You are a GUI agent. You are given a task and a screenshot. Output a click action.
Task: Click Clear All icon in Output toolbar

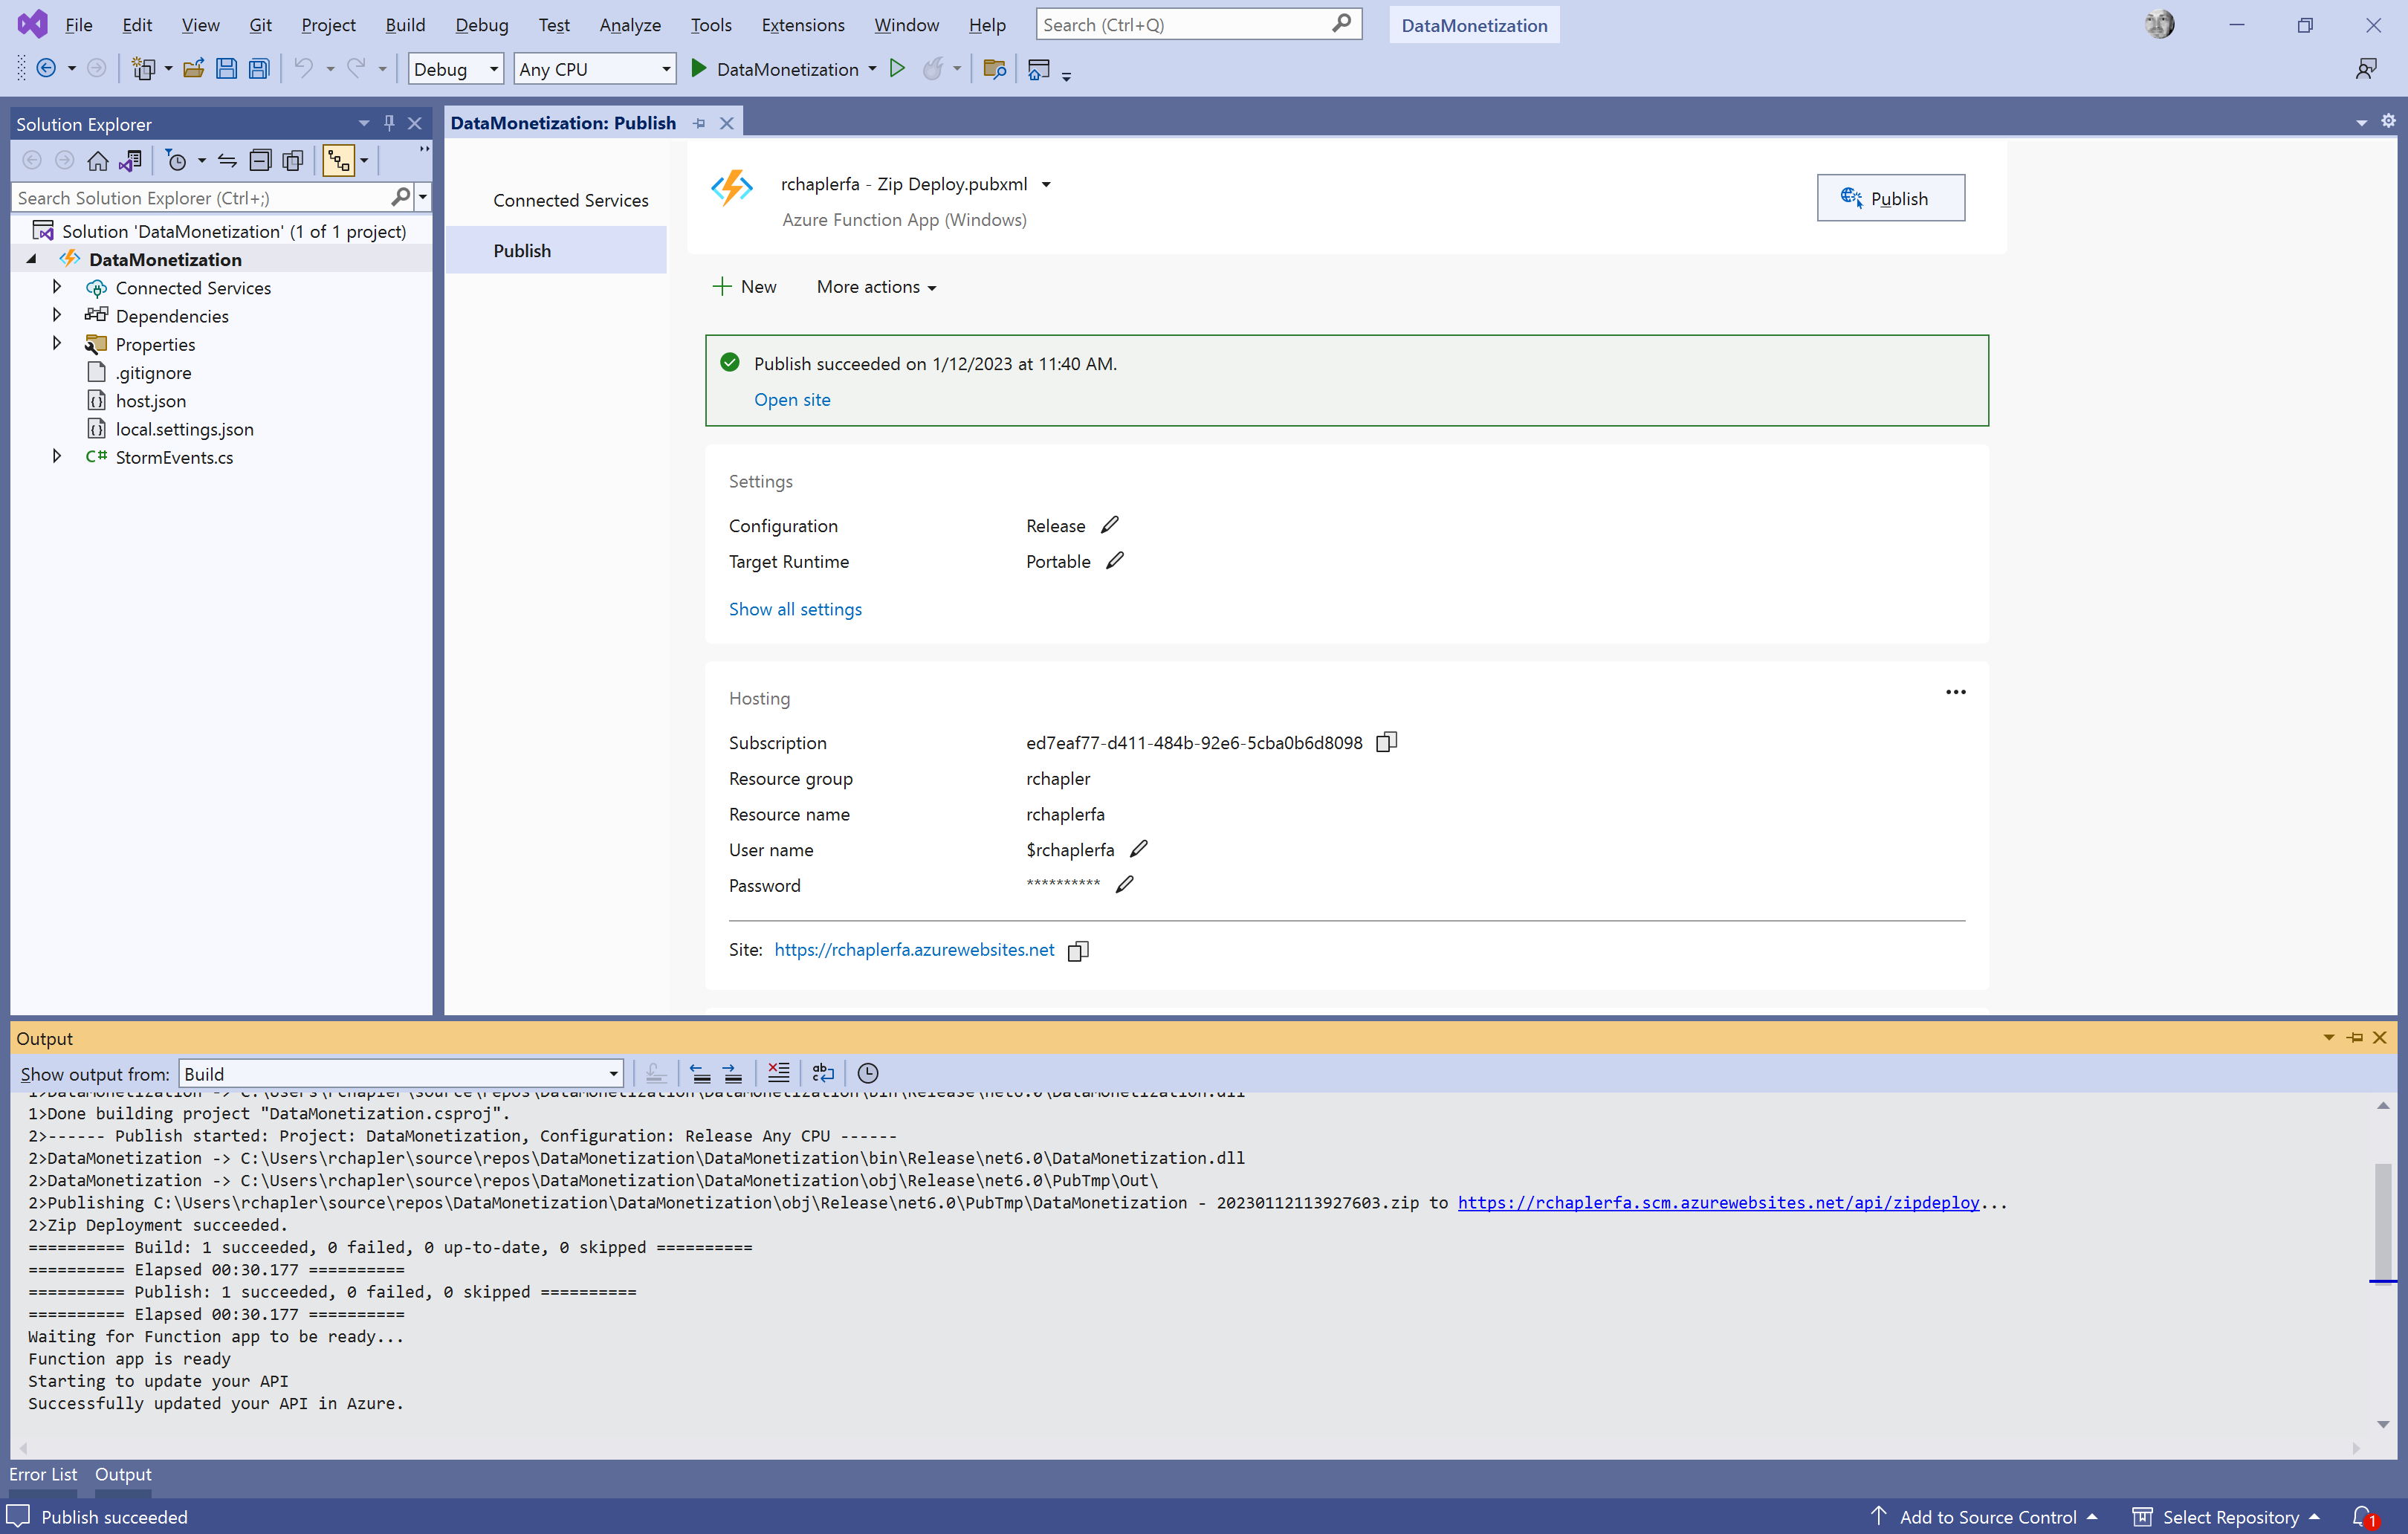(x=778, y=1073)
